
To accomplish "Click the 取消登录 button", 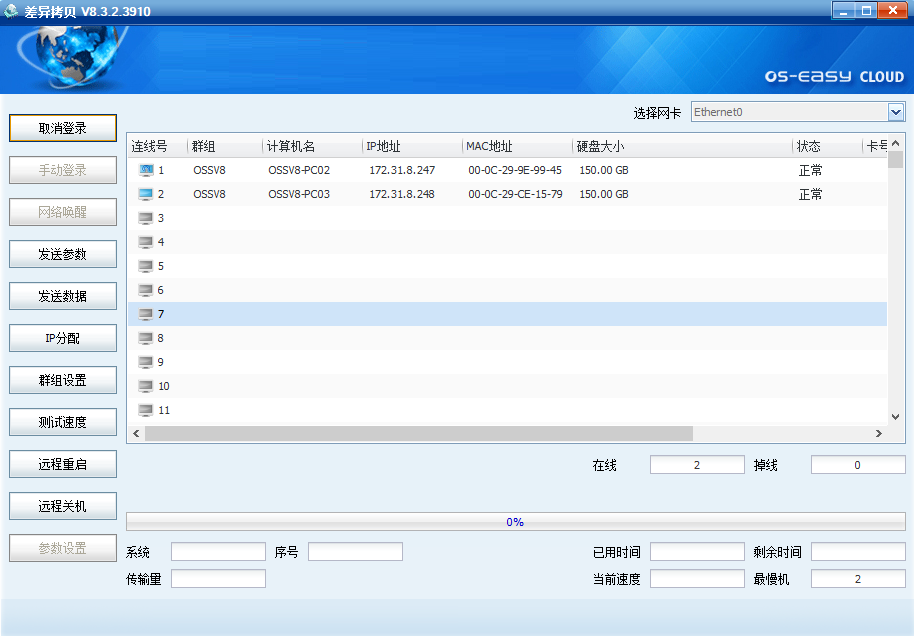I will click(x=63, y=128).
